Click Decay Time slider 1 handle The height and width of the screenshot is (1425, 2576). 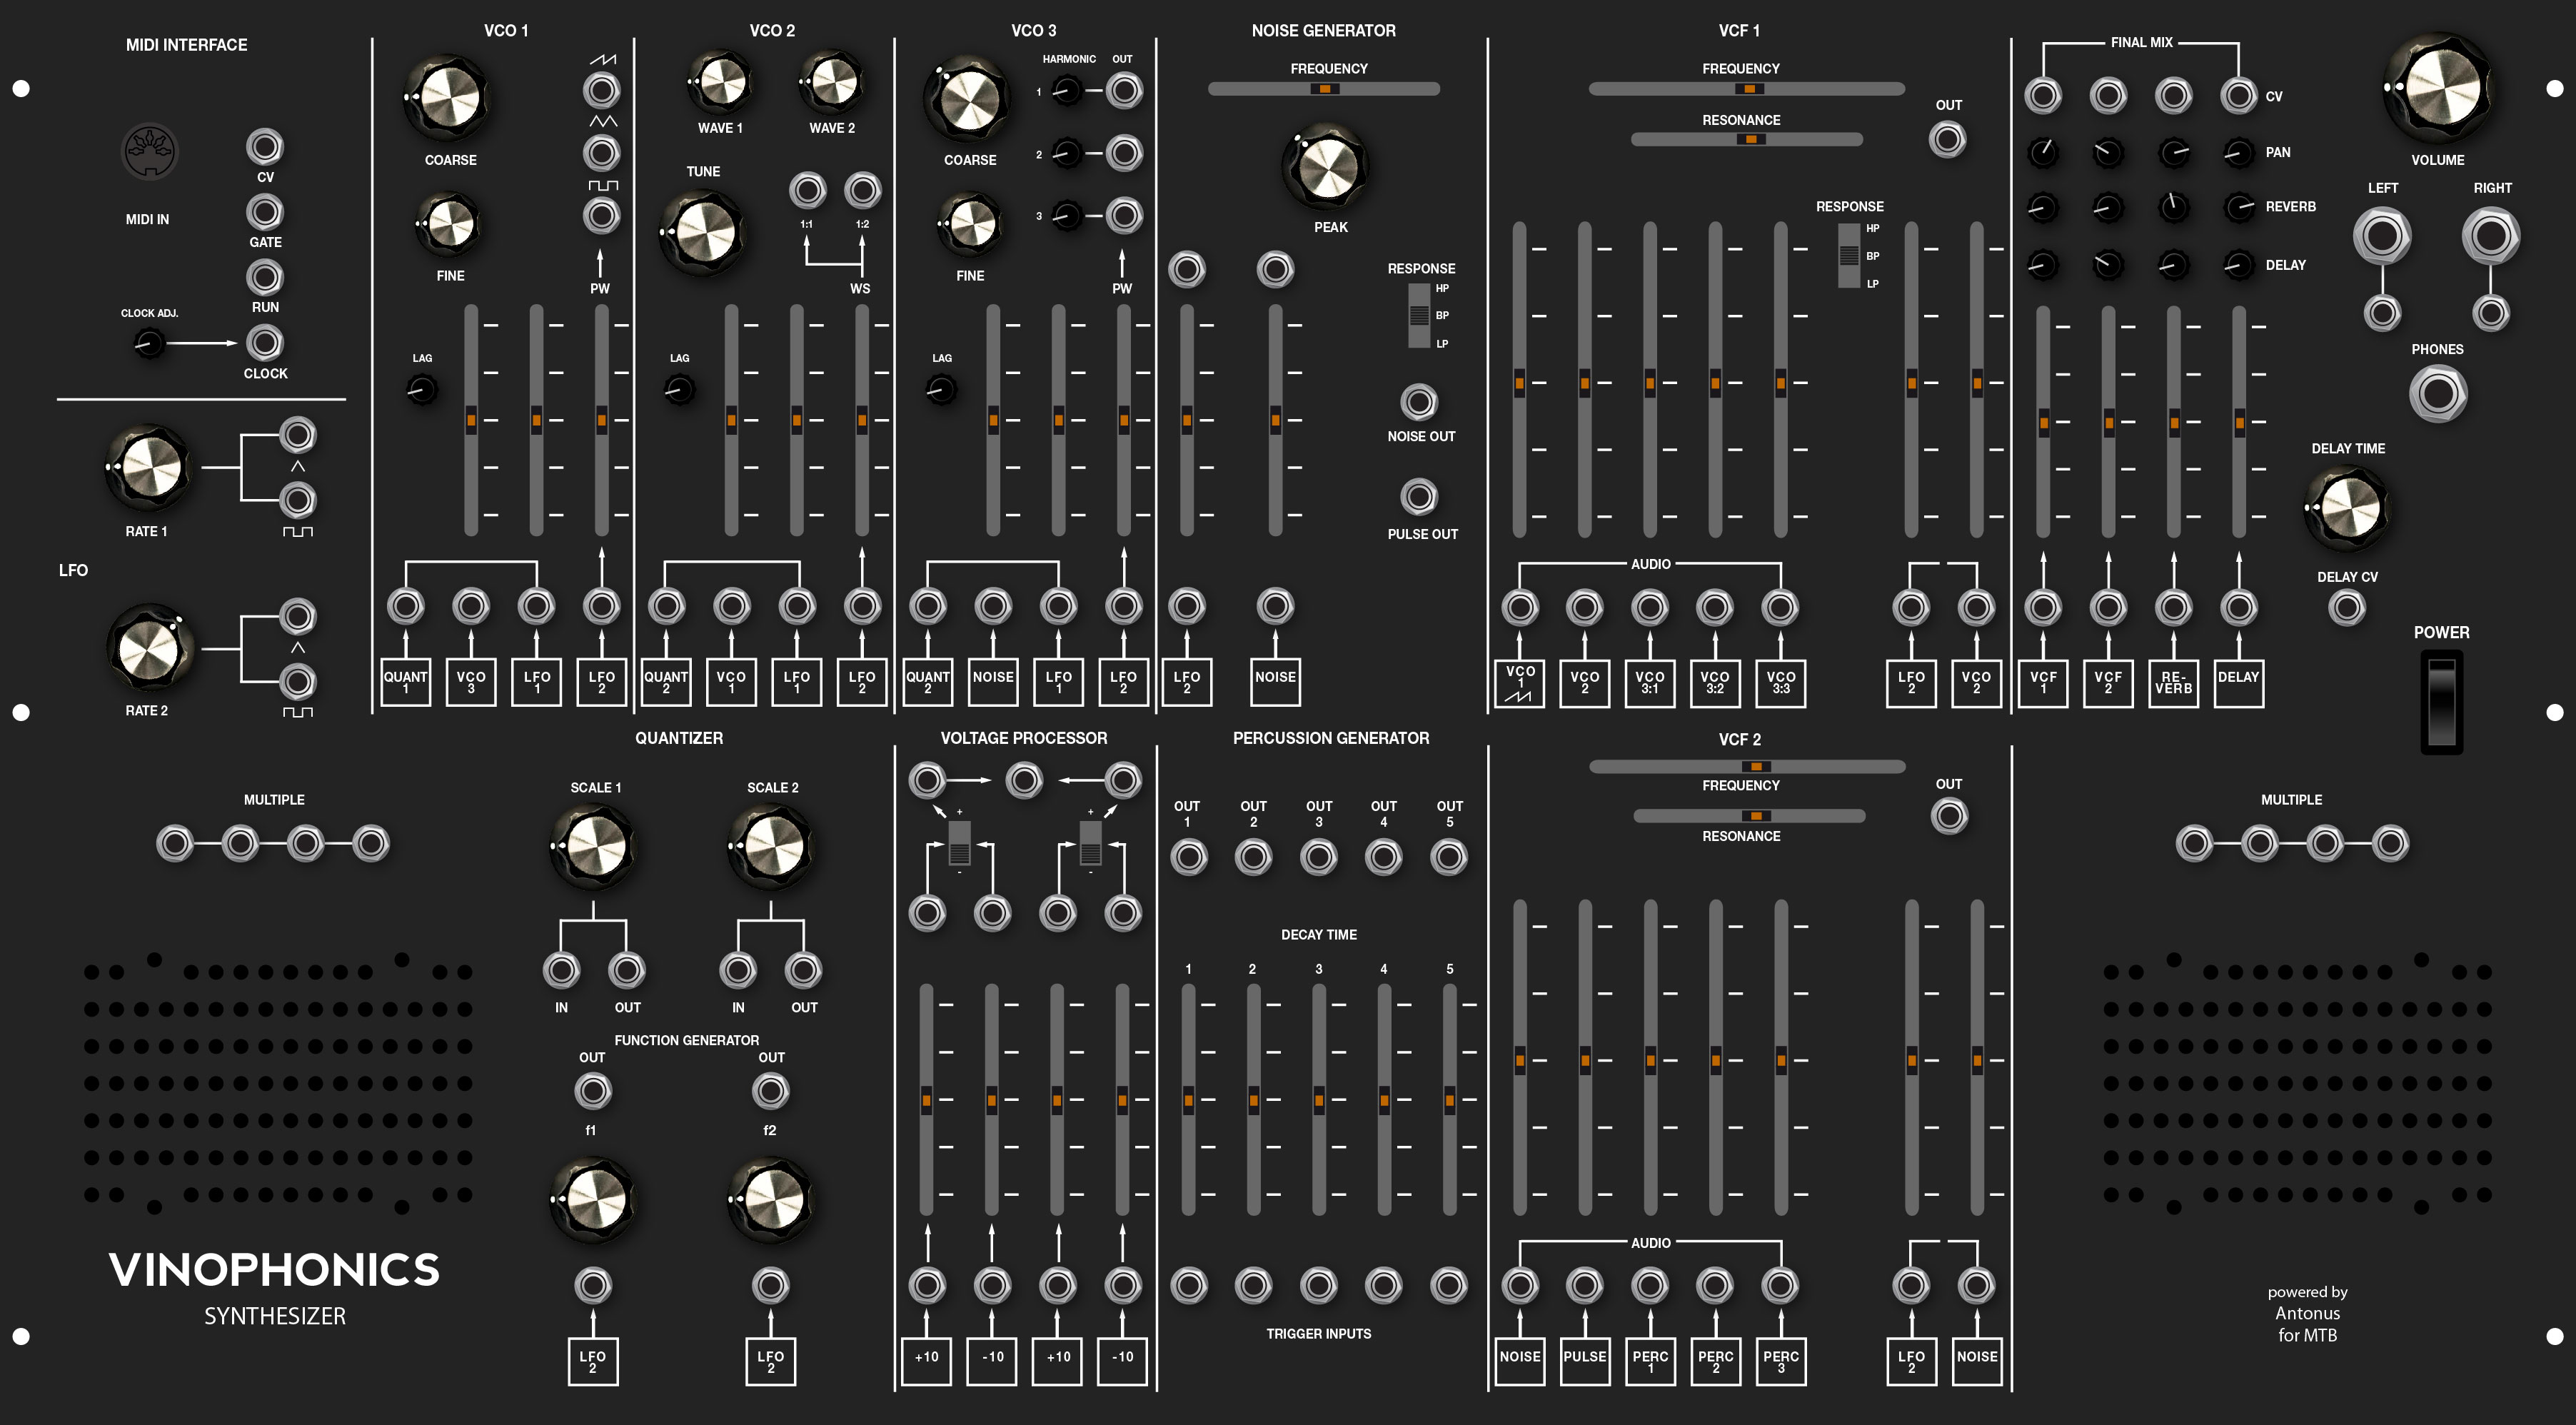click(1188, 1100)
